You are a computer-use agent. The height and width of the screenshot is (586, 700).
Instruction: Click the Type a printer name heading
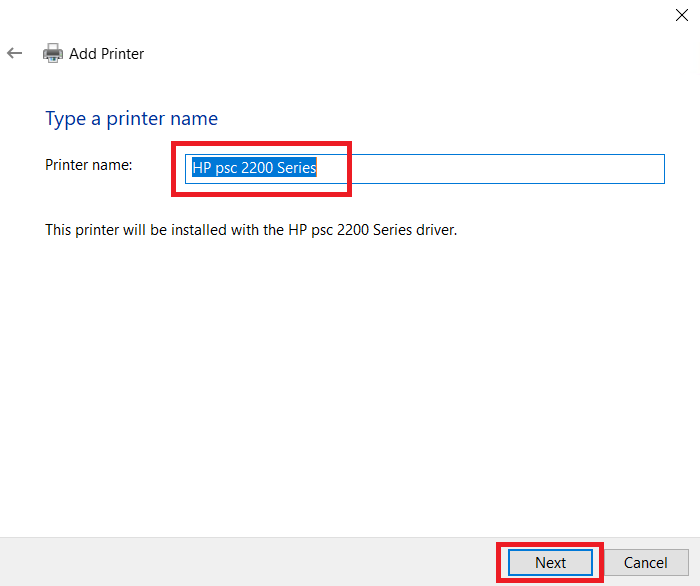pyautogui.click(x=131, y=119)
